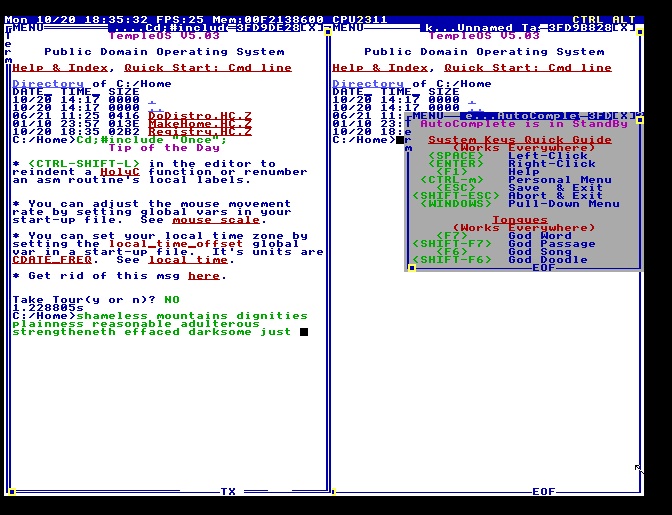Click 'TempleOS V5.03' heading in left terminal
Viewport: 672px width, 515px height.
point(164,36)
